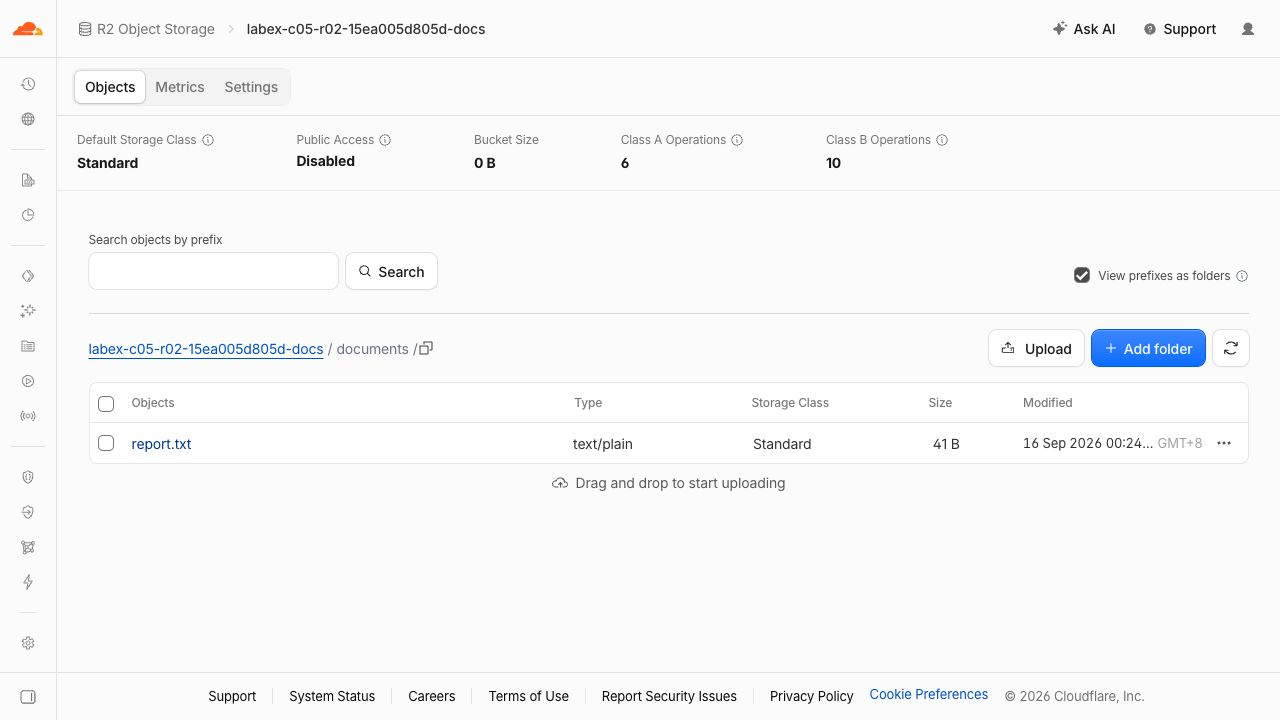This screenshot has height=720, width=1280.
Task: Copy the documents path with copy icon
Action: coord(426,348)
